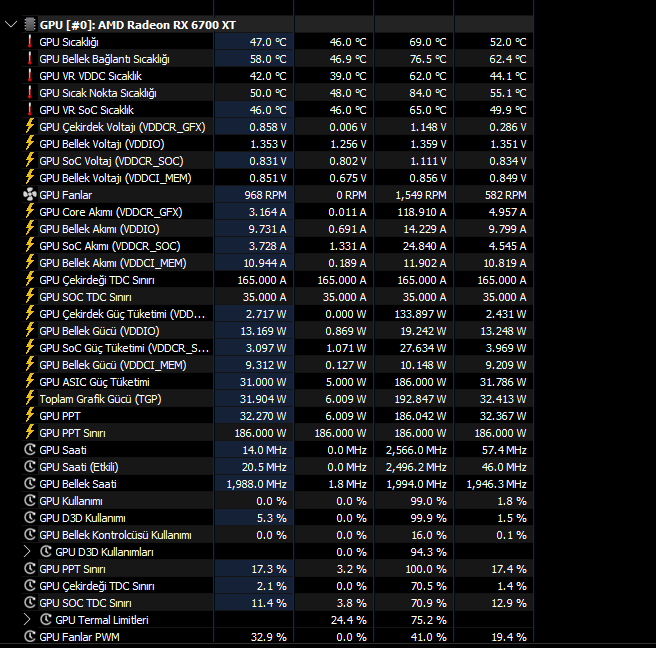This screenshot has width=656, height=648.
Task: Select the GPU PPT Sınırı row showing 17.3 %
Action: click(x=72, y=569)
